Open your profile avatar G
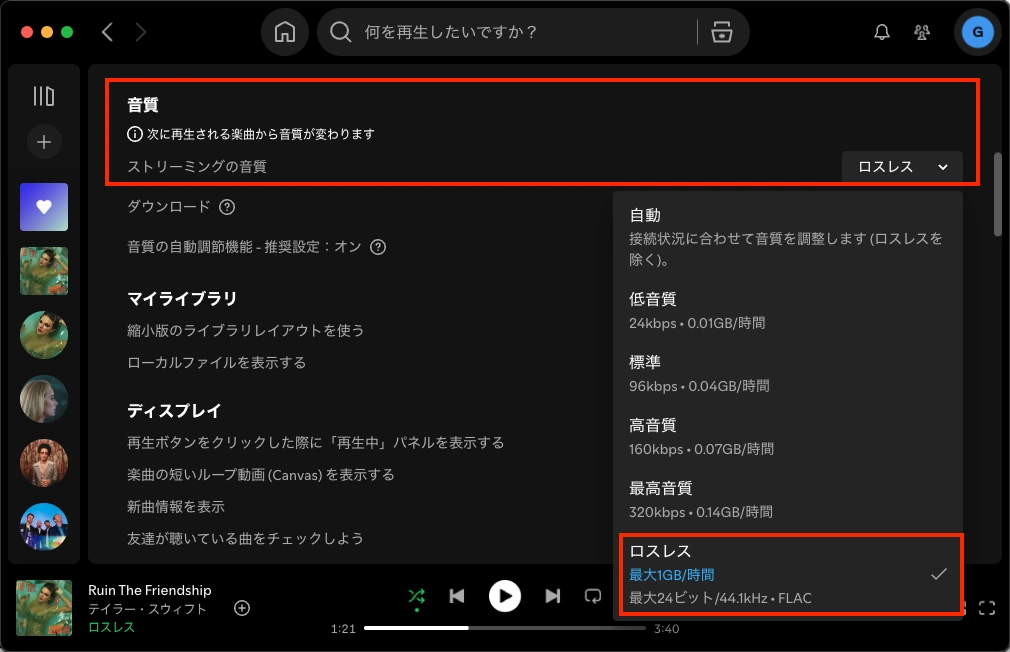Screen dimensions: 1010x652 pos(977,31)
